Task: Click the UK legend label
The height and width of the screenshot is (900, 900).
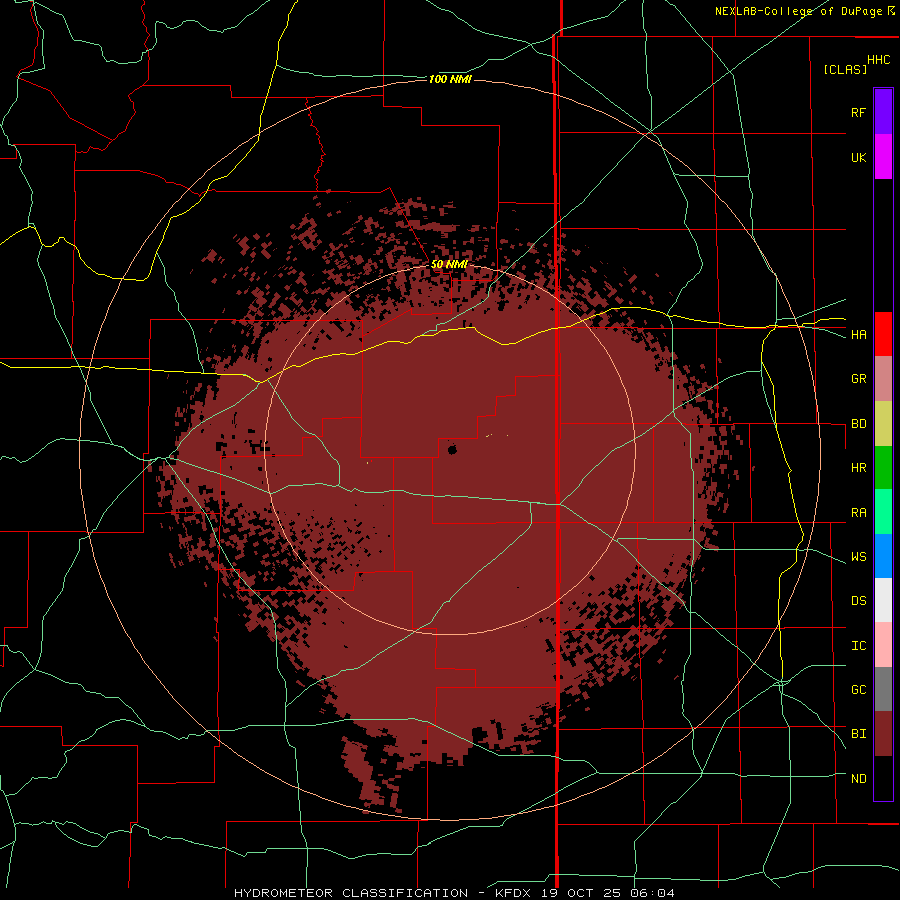Action: click(858, 157)
